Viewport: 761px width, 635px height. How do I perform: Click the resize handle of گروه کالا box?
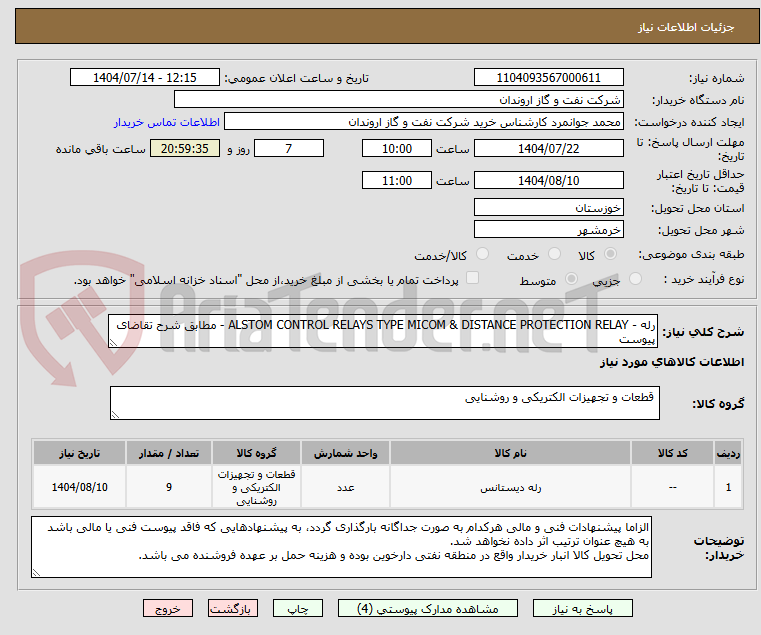pyautogui.click(x=115, y=415)
